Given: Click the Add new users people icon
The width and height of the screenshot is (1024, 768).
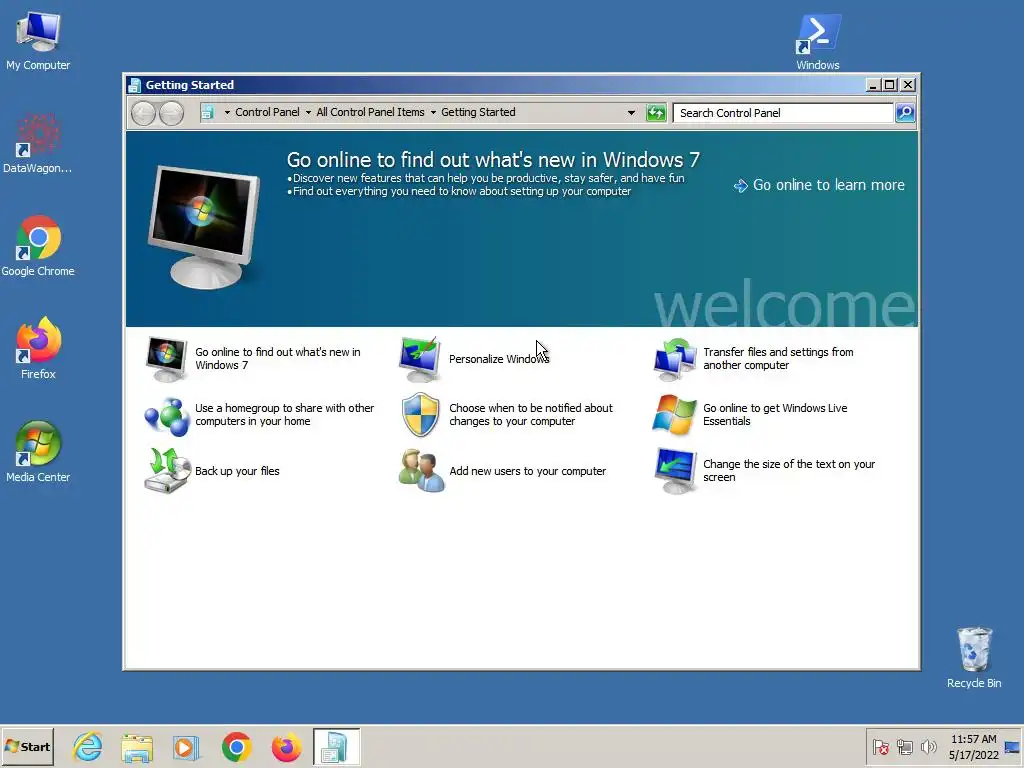Looking at the screenshot, I should click(421, 470).
